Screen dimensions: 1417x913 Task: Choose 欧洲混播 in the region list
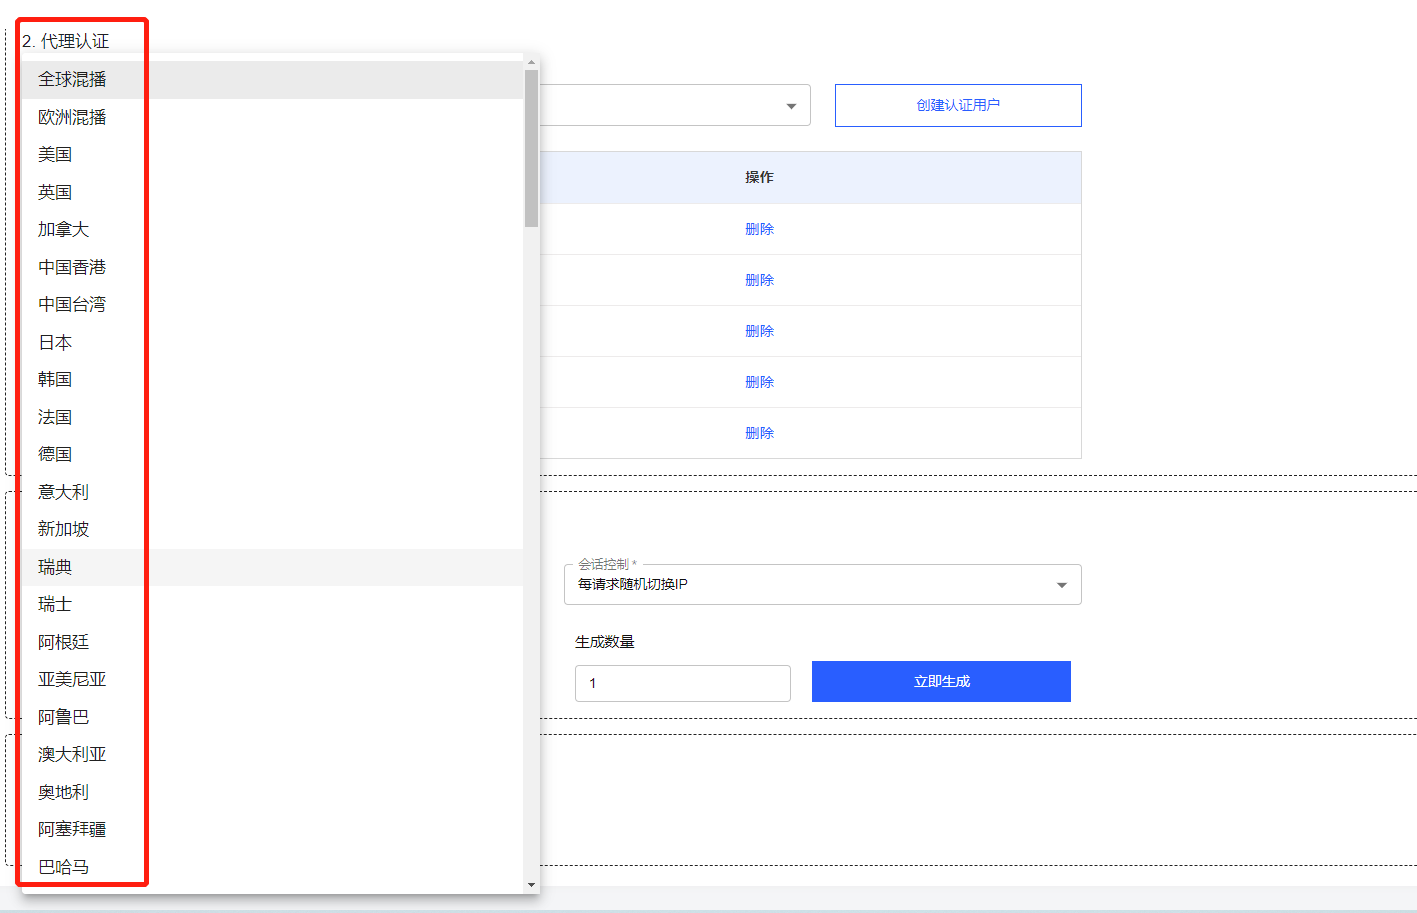[72, 117]
